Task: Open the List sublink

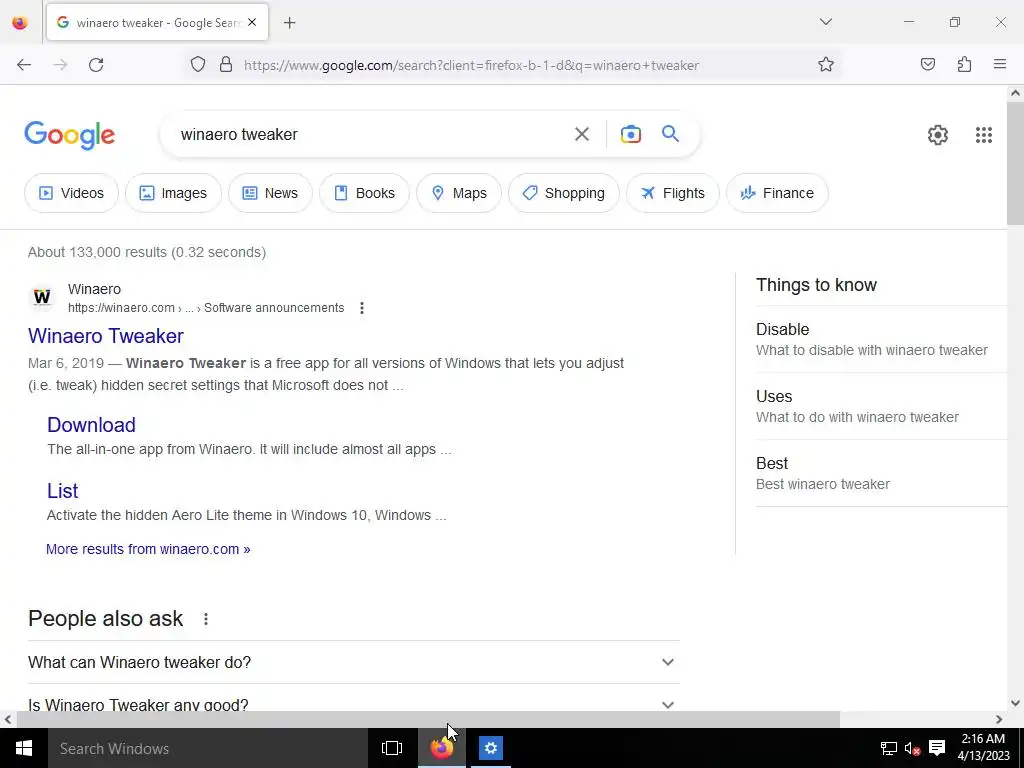Action: tap(62, 490)
